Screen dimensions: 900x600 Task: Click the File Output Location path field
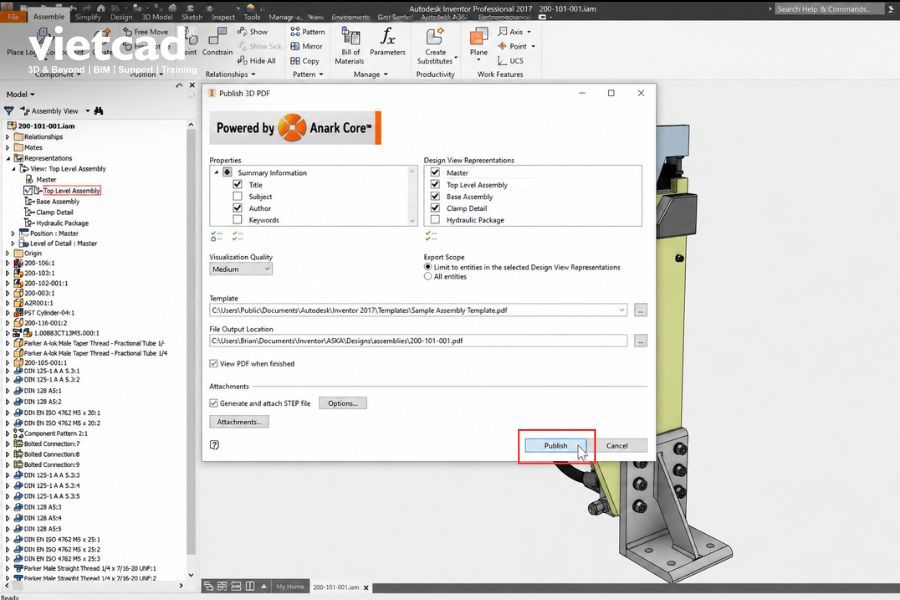pyautogui.click(x=418, y=340)
